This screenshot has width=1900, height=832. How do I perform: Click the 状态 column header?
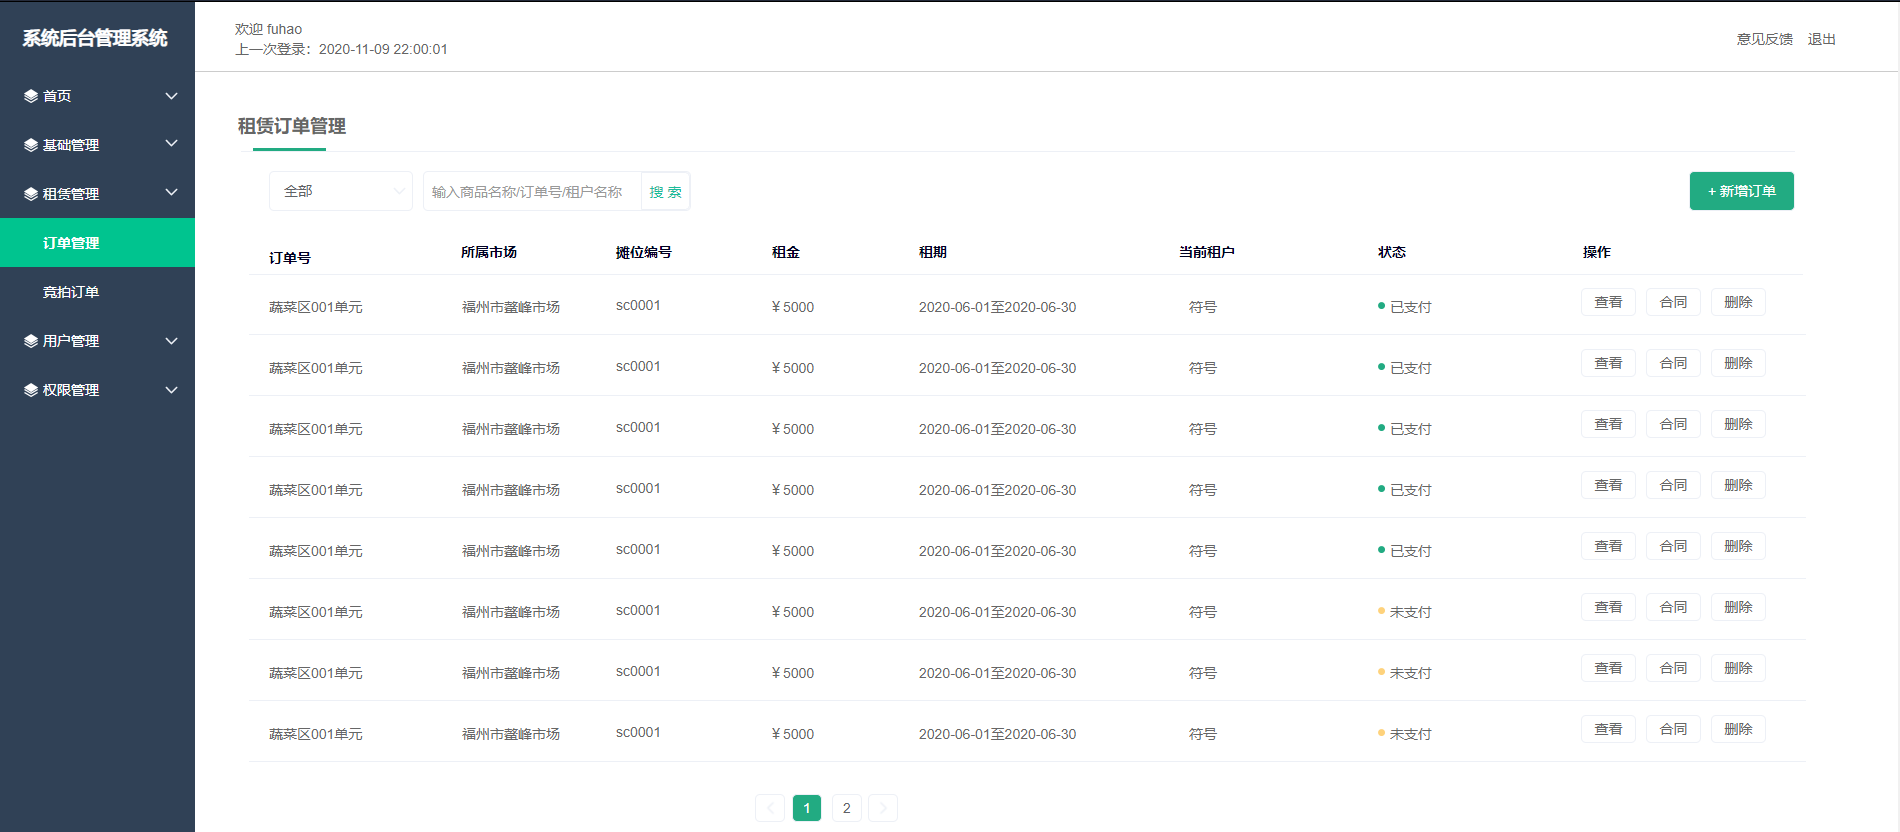[1391, 252]
